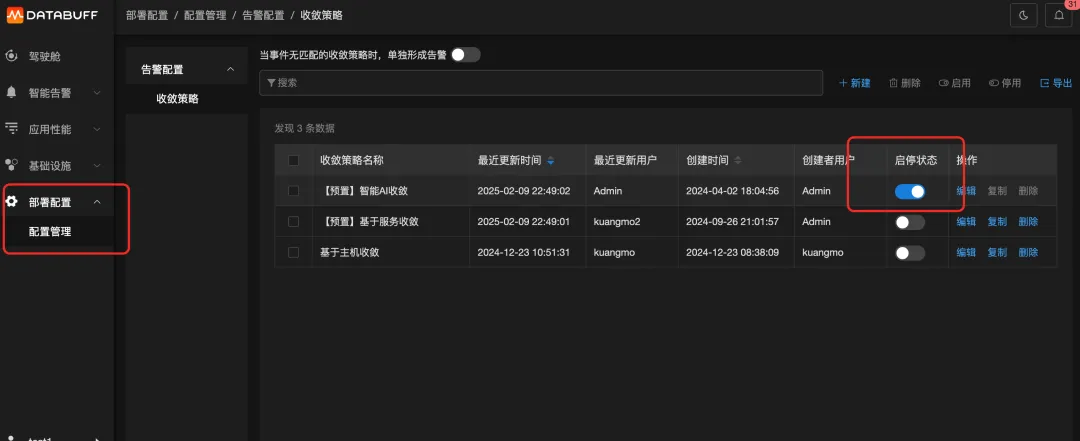Select 收敛策略 in side panel
The width and height of the screenshot is (1080, 441).
[178, 99]
